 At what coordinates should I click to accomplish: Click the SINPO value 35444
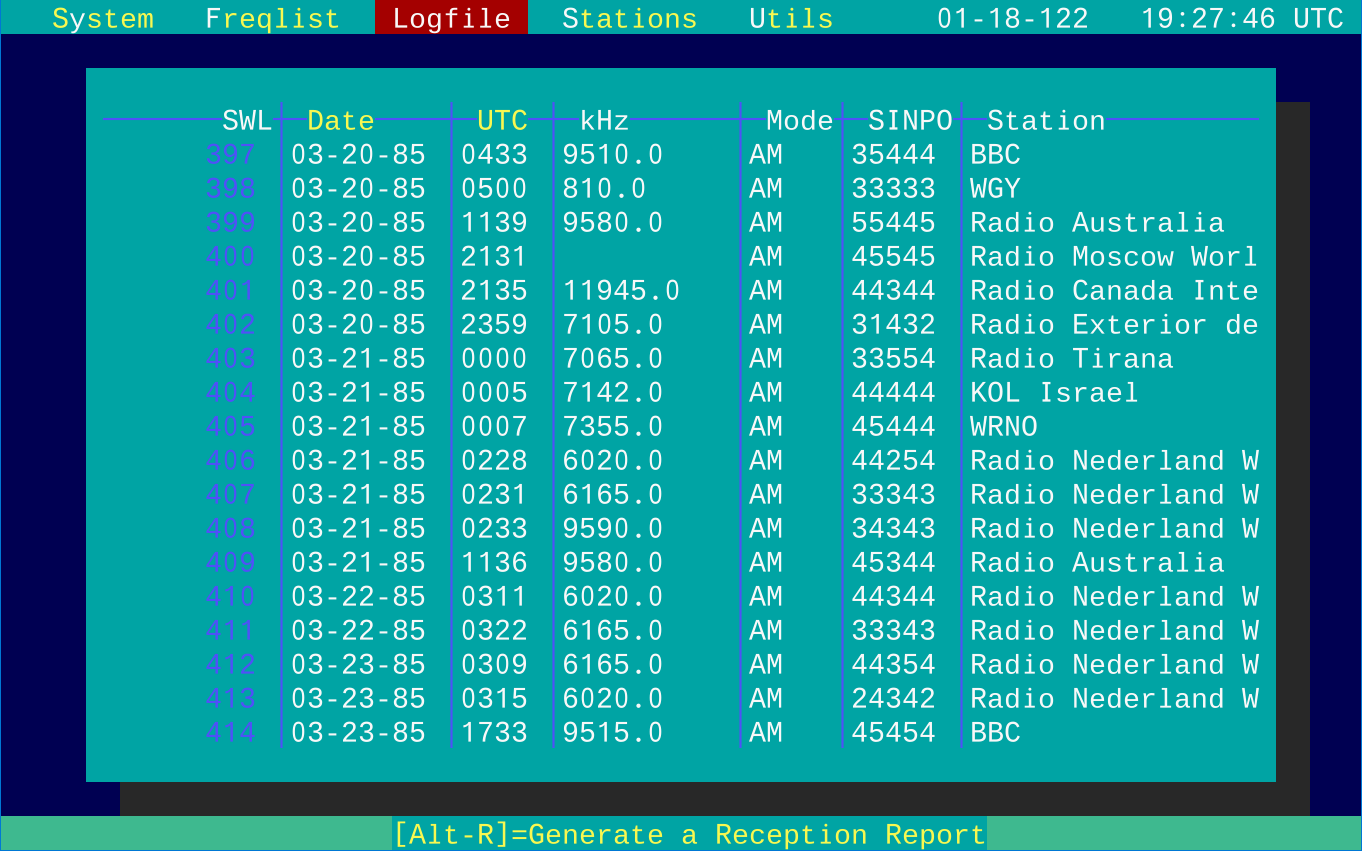point(893,155)
